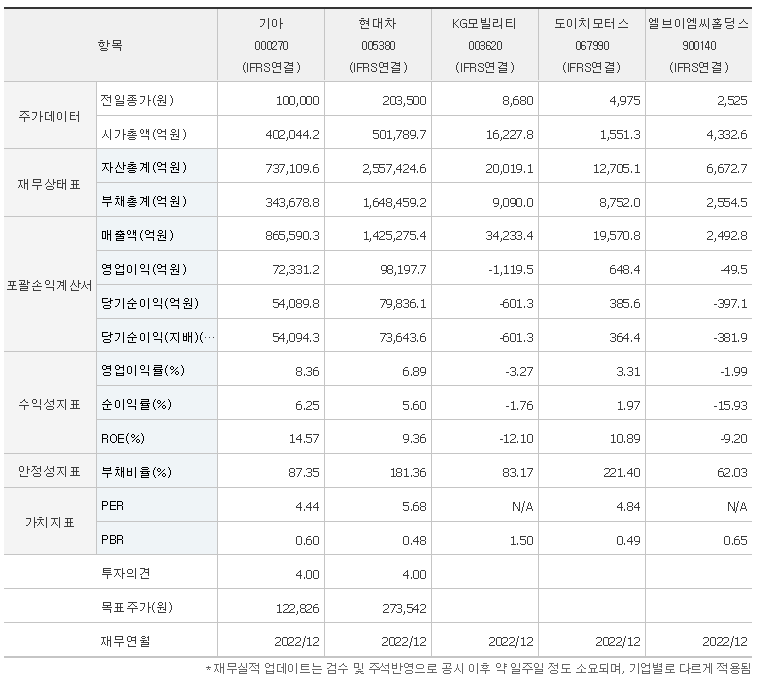The width and height of the screenshot is (762, 679).
Task: Click the 시가총액(억원) row label
Action: coord(144,134)
